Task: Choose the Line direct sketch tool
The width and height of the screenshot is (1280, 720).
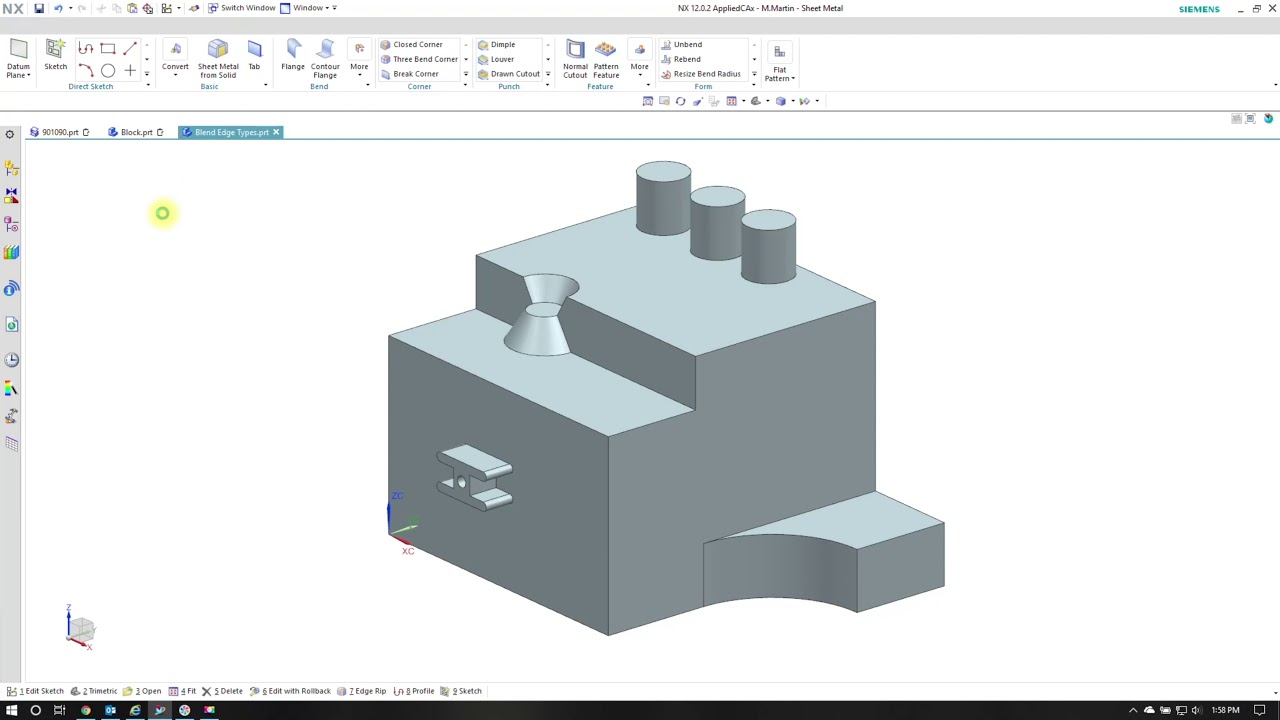Action: [130, 48]
